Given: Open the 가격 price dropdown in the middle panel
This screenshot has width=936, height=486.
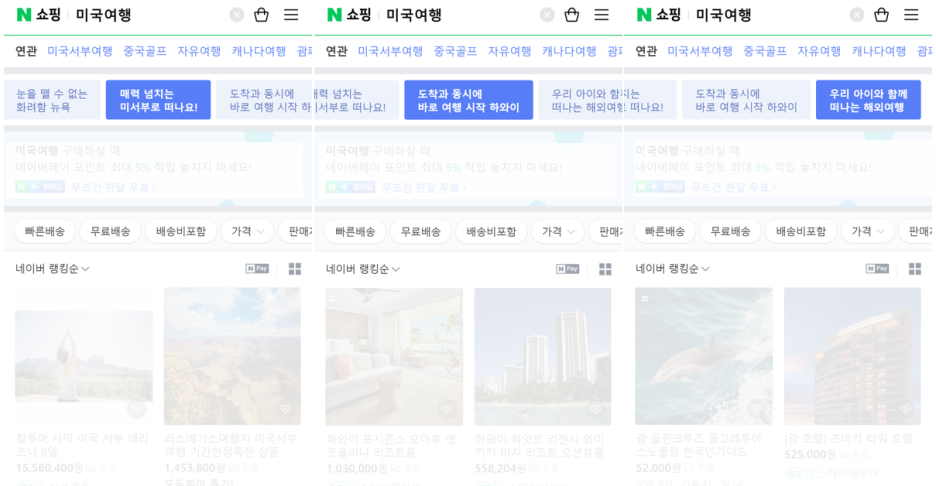Looking at the screenshot, I should coord(557,231).
